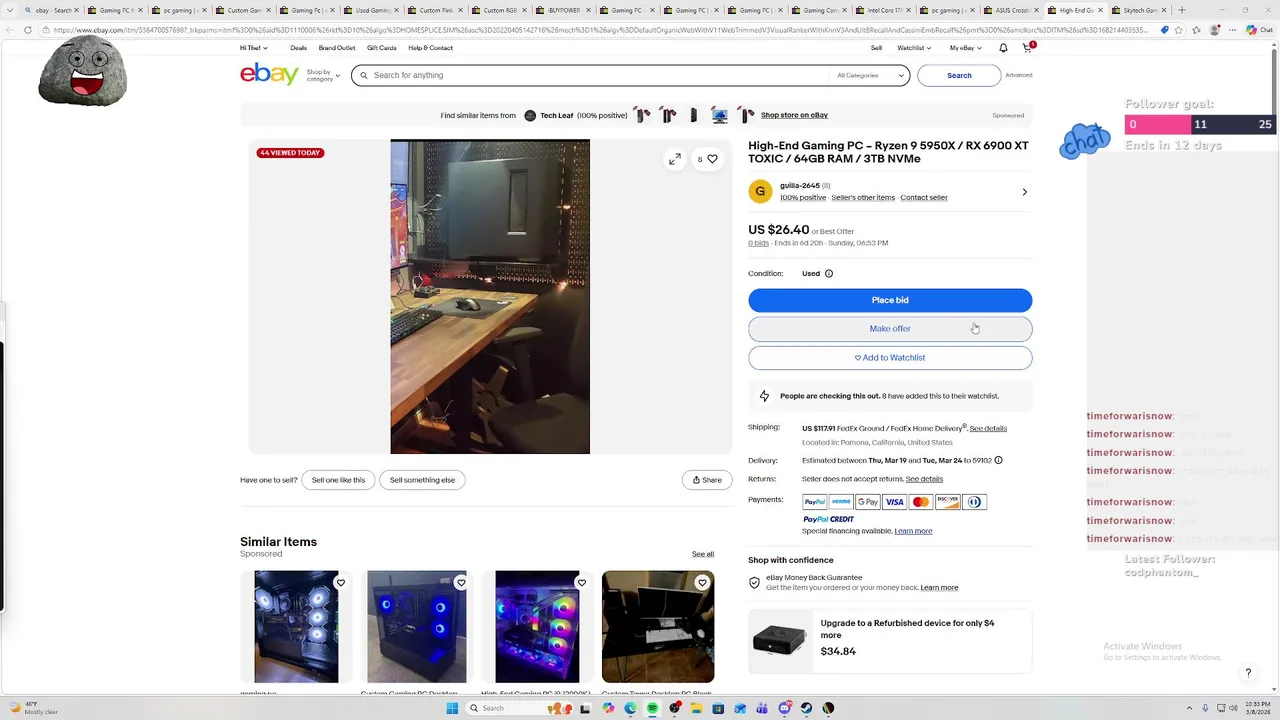1280x720 pixels.
Task: Expand the My eBay menu
Action: [965, 48]
